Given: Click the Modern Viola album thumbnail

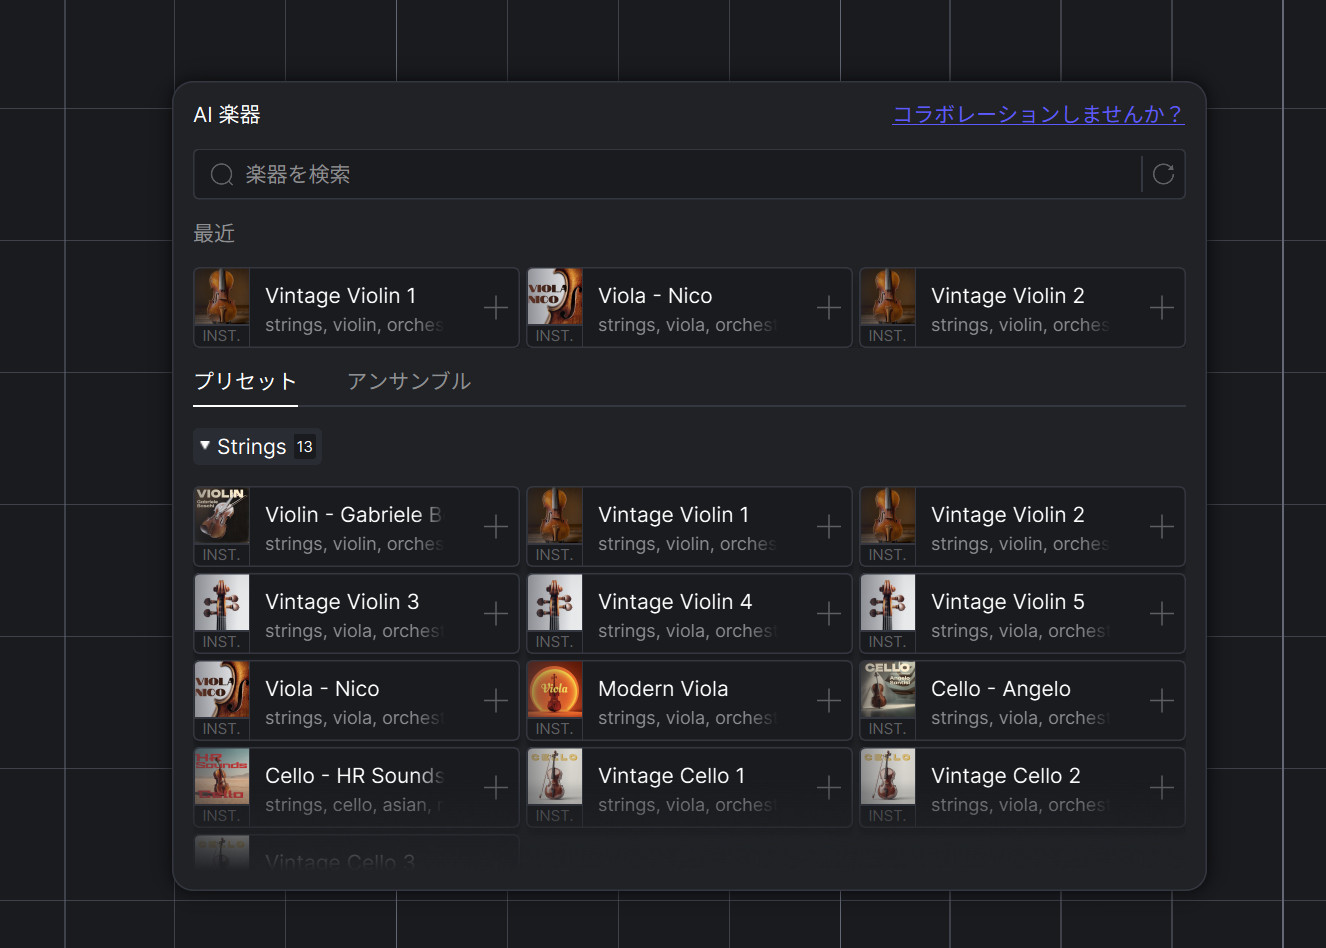Looking at the screenshot, I should pos(554,690).
